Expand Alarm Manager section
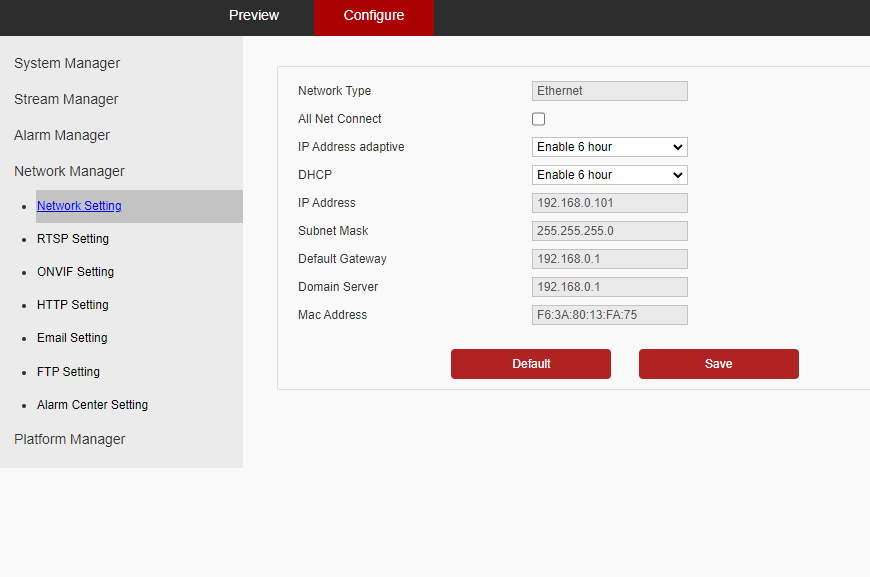Screen dimensions: 870x577 pyautogui.click(x=62, y=135)
